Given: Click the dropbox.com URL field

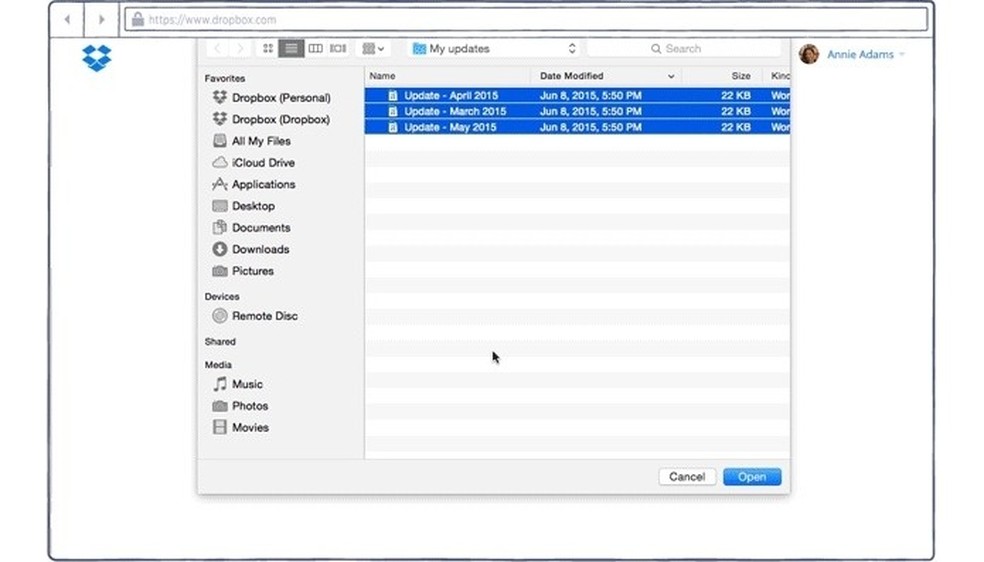Looking at the screenshot, I should click(x=526, y=19).
